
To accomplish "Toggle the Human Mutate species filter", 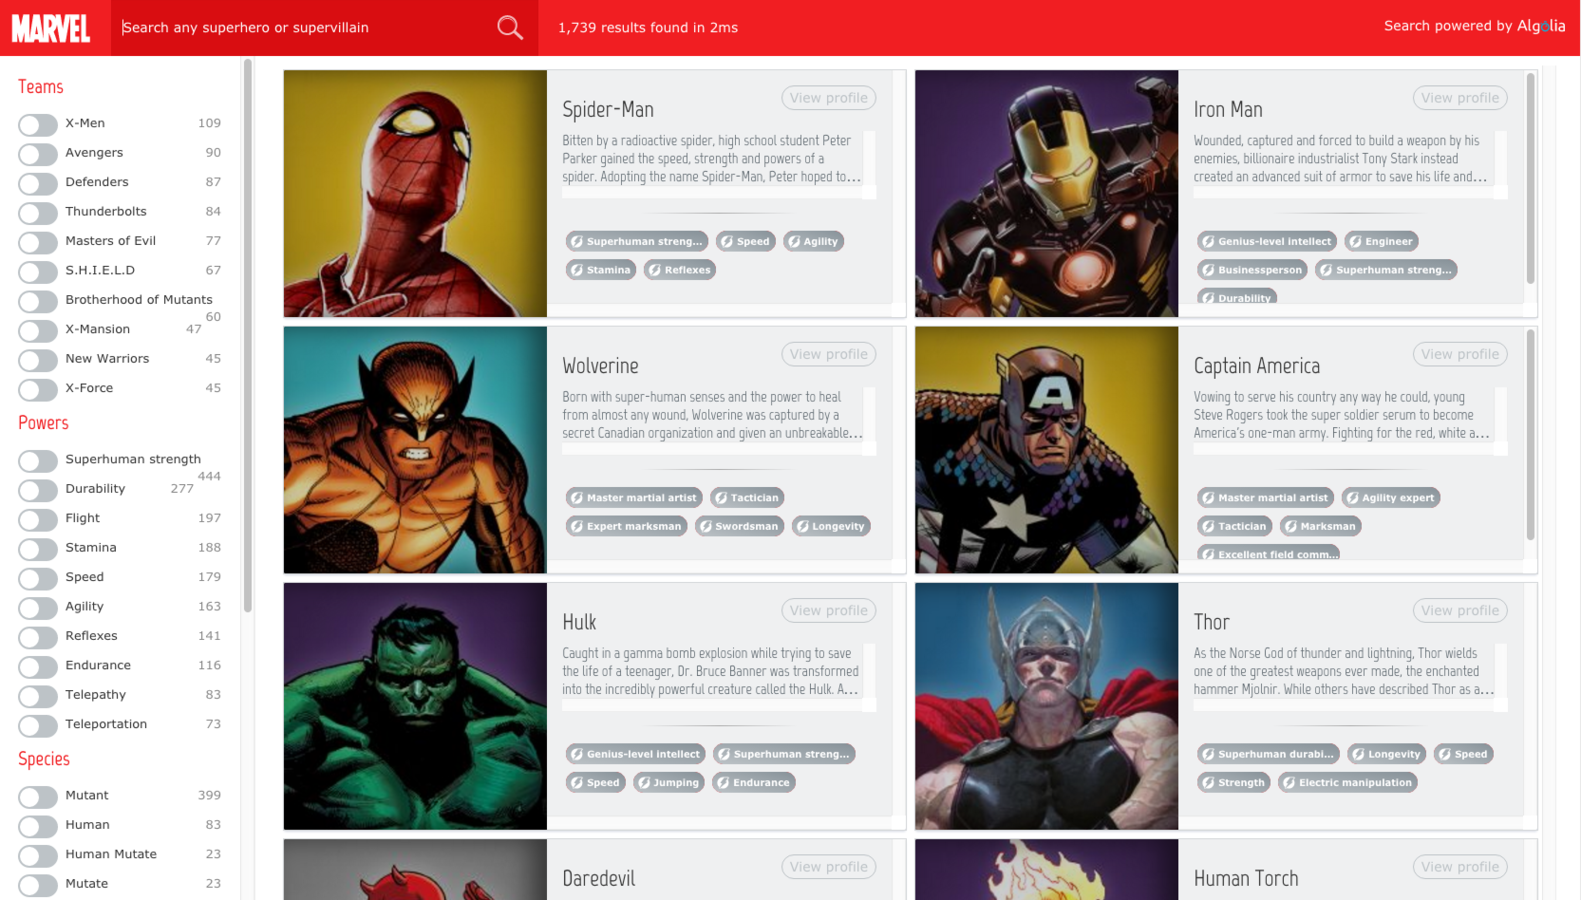I will click(x=38, y=856).
